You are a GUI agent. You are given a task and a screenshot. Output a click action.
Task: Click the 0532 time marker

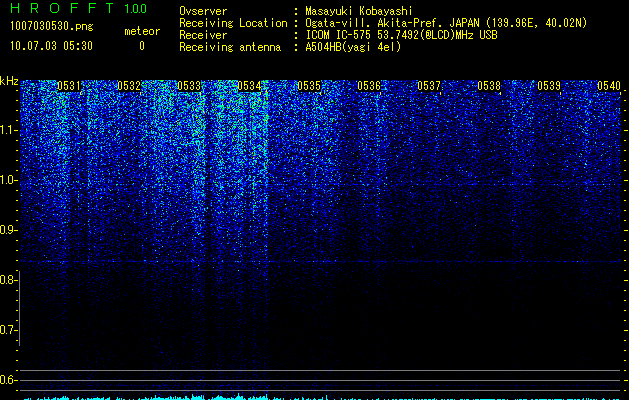point(129,86)
